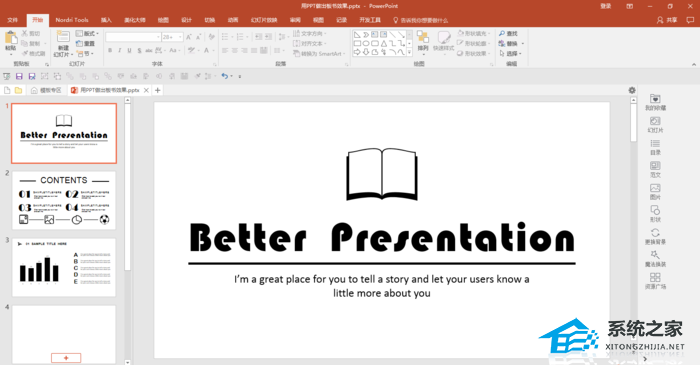Toggle Bold formatting

pyautogui.click(x=110, y=50)
